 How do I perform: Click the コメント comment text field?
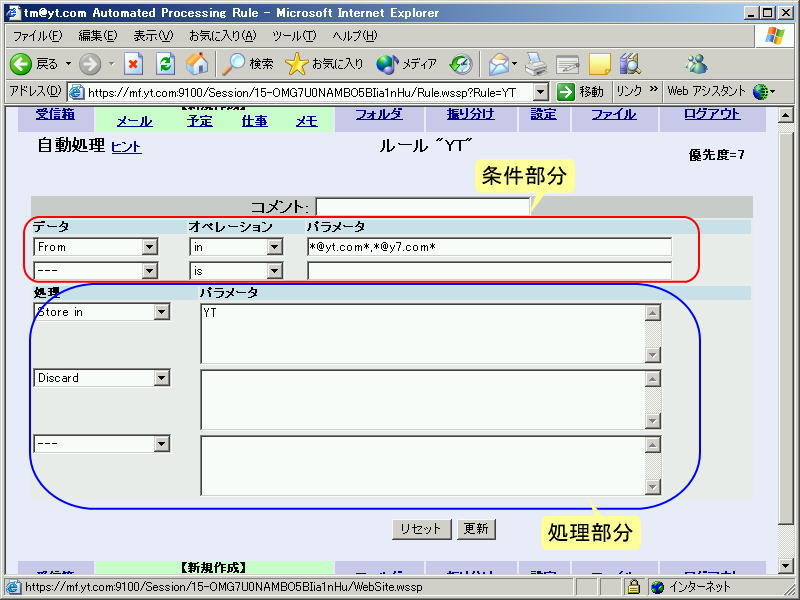tap(422, 206)
